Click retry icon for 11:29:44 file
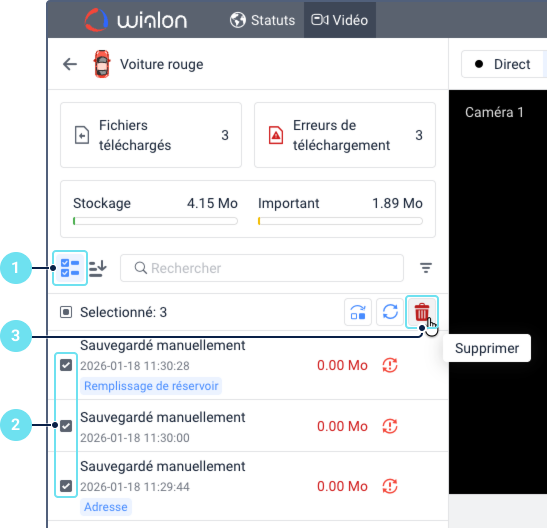The height and width of the screenshot is (528, 547). pyautogui.click(x=390, y=486)
